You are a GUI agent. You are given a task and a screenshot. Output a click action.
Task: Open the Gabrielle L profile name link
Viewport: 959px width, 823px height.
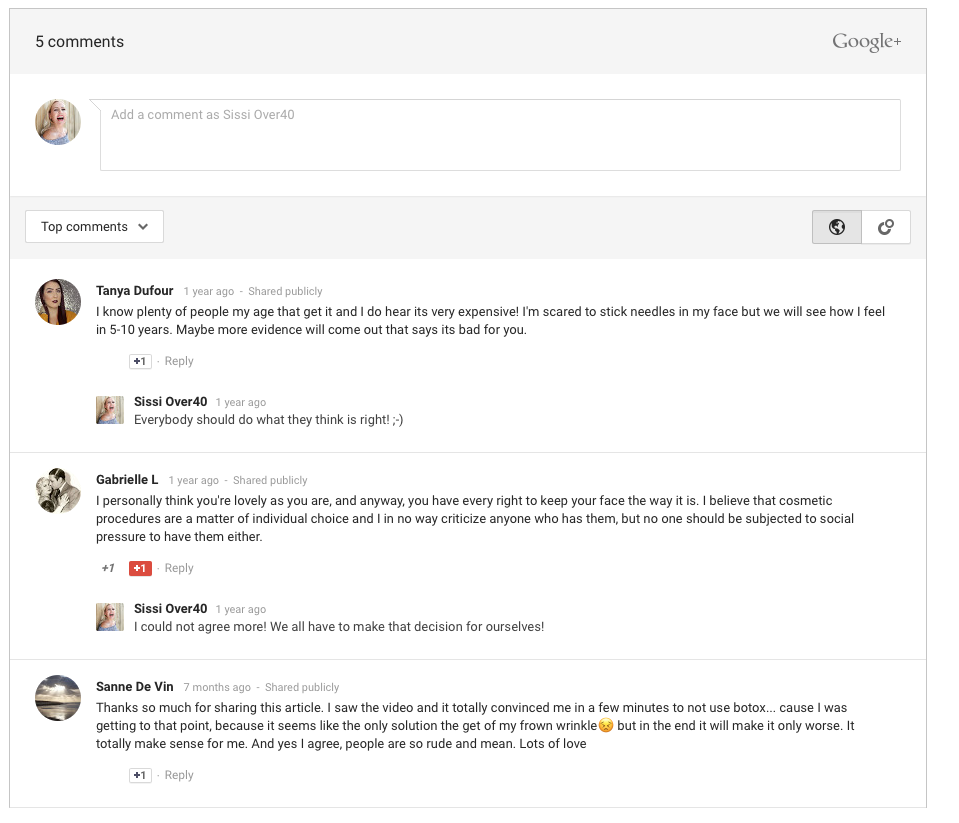(x=127, y=480)
